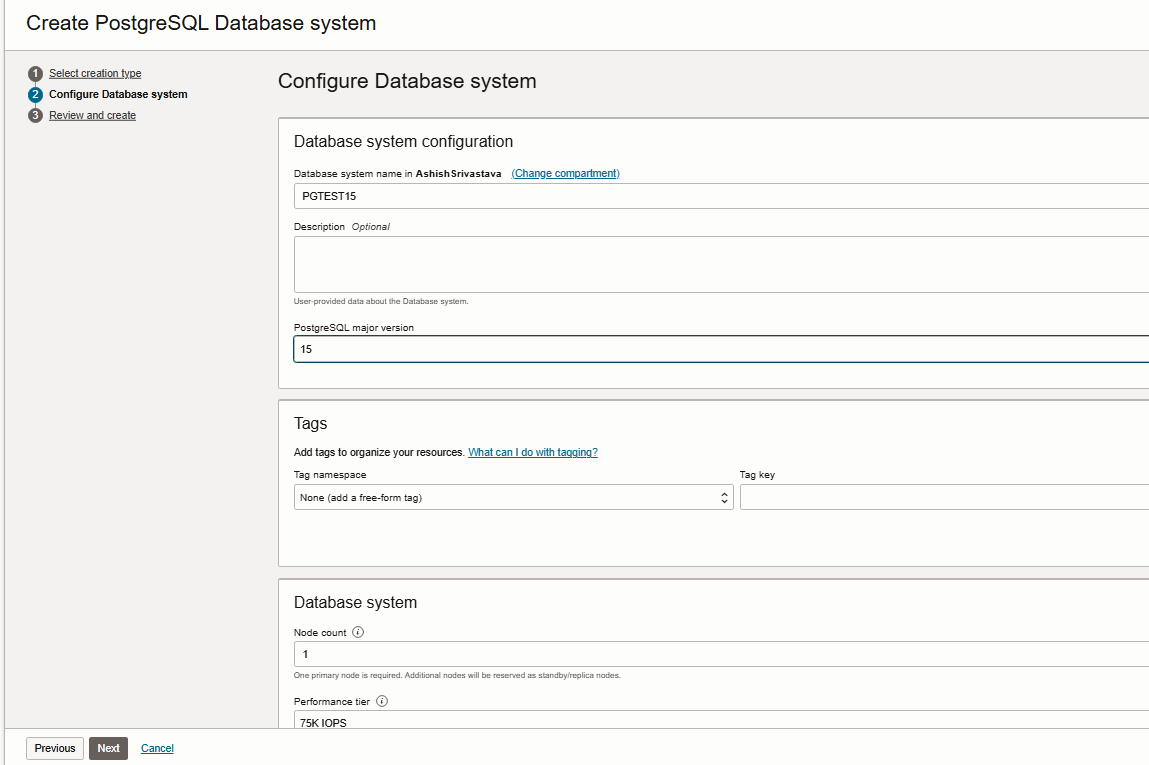This screenshot has height=765, width=1149.
Task: Cancel the database system creation
Action: pyautogui.click(x=157, y=748)
